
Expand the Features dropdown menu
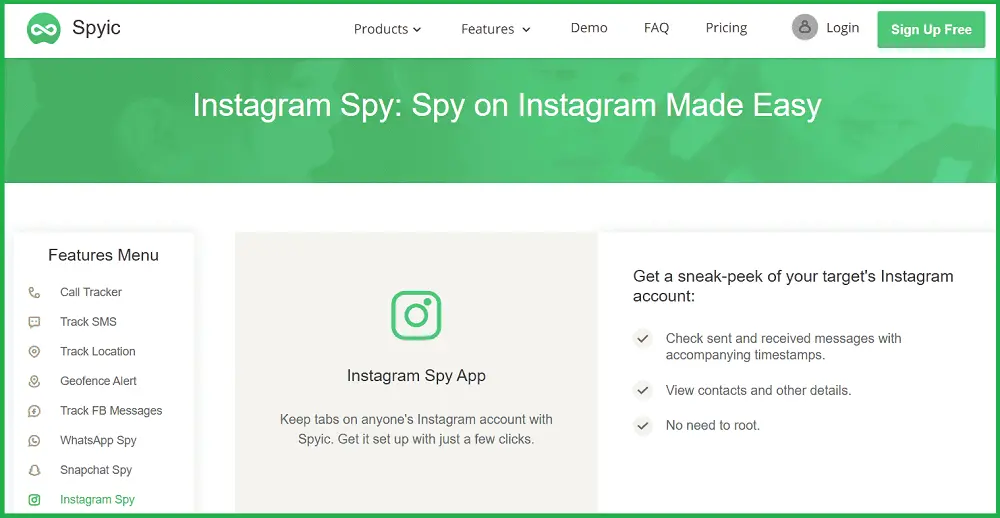(496, 29)
